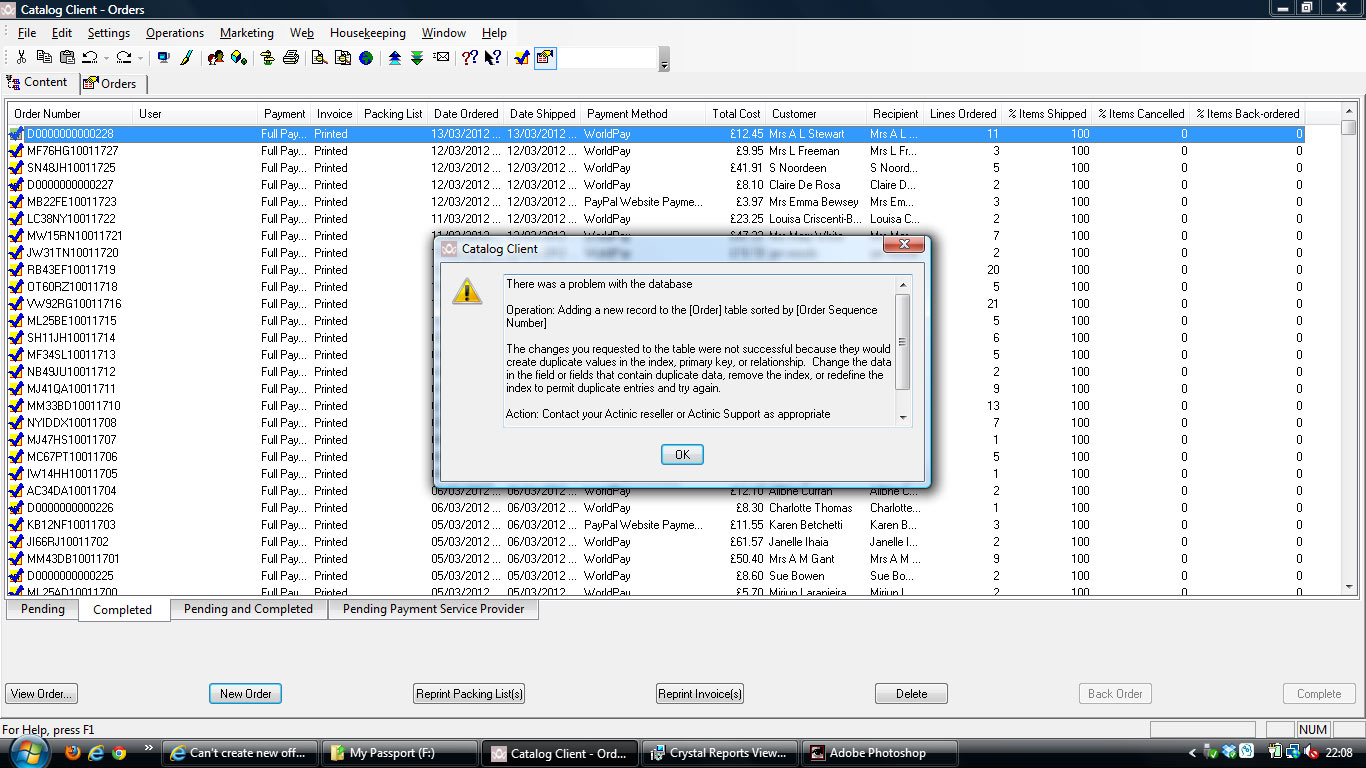Click the paintbrush toolbar icon

(x=186, y=58)
